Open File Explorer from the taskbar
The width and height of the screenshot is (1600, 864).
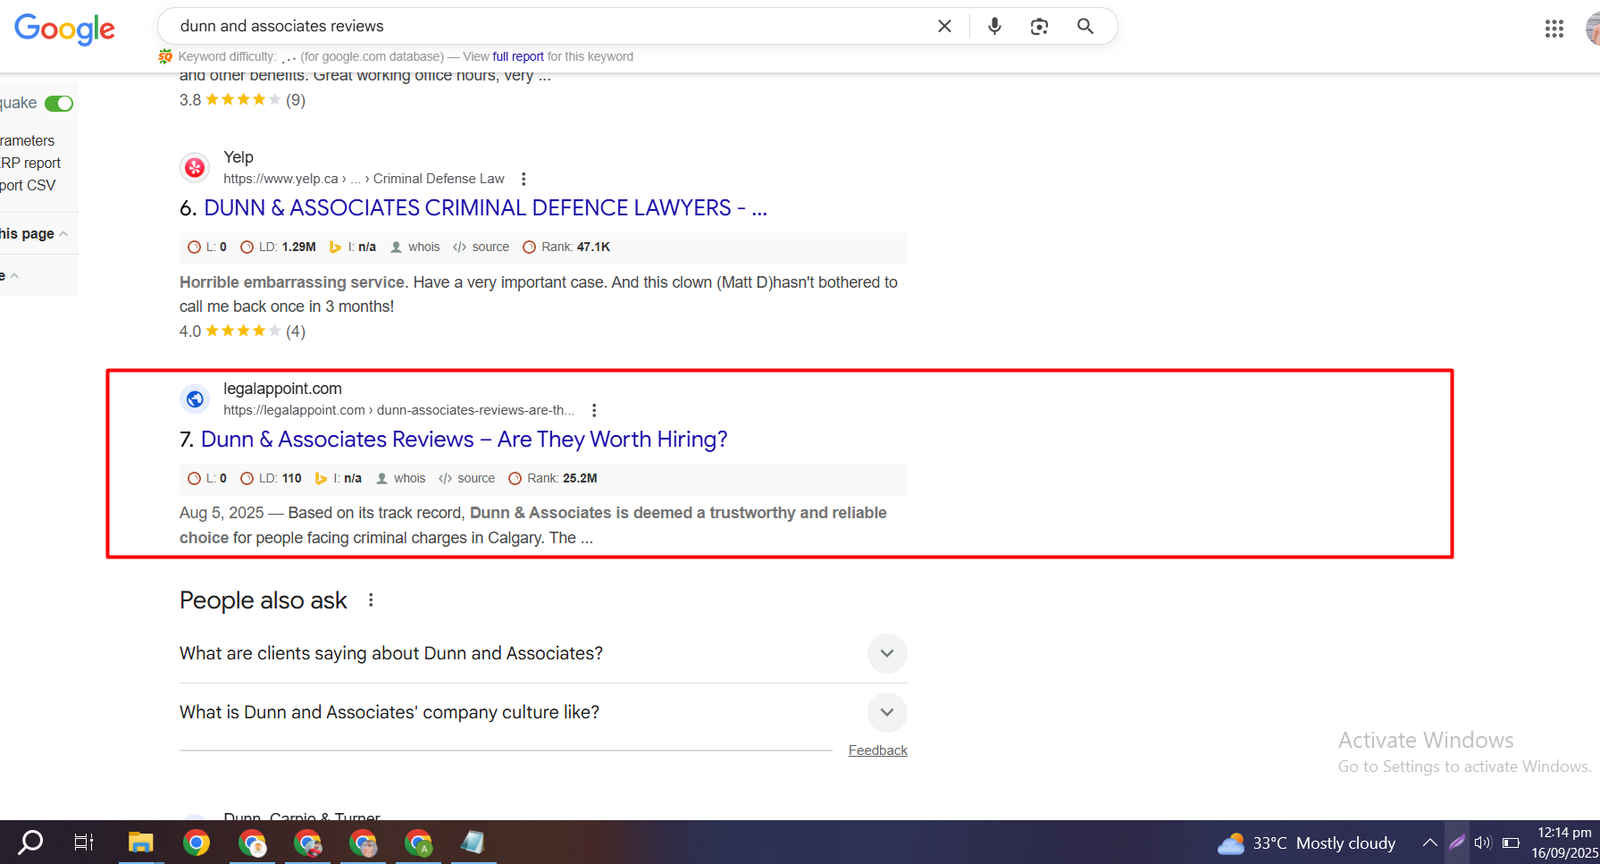pyautogui.click(x=140, y=843)
